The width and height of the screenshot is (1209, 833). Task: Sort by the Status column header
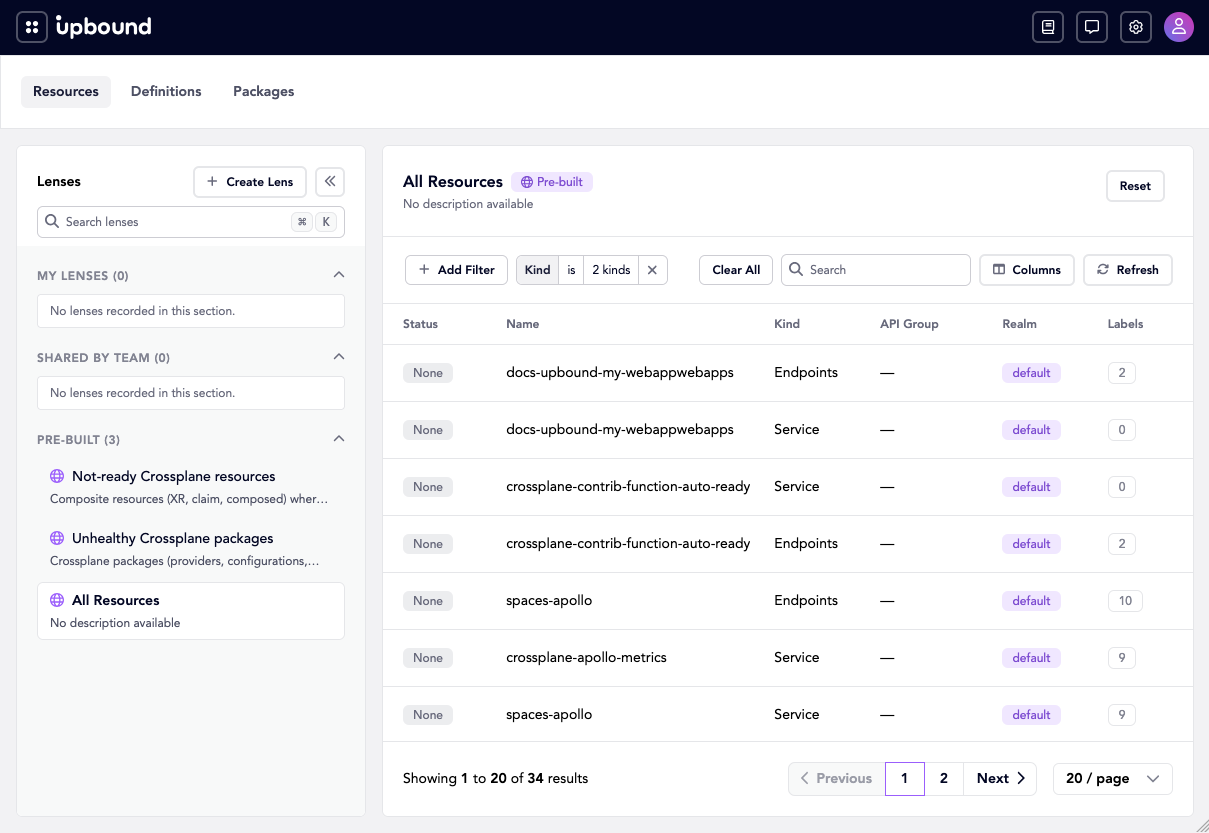click(420, 324)
